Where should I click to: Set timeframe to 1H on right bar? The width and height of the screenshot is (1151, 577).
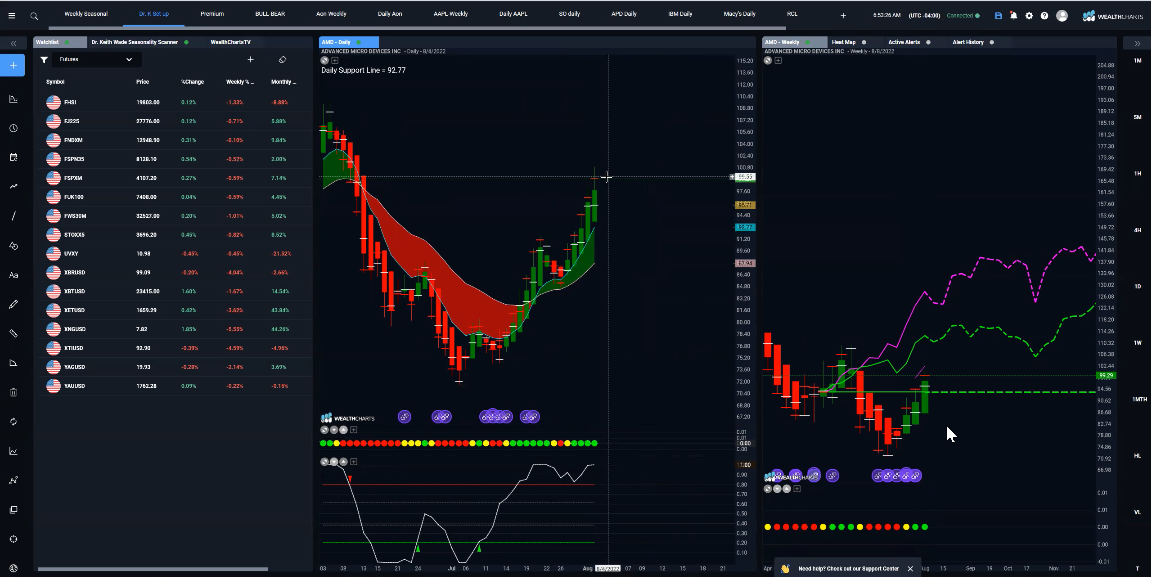click(1138, 173)
